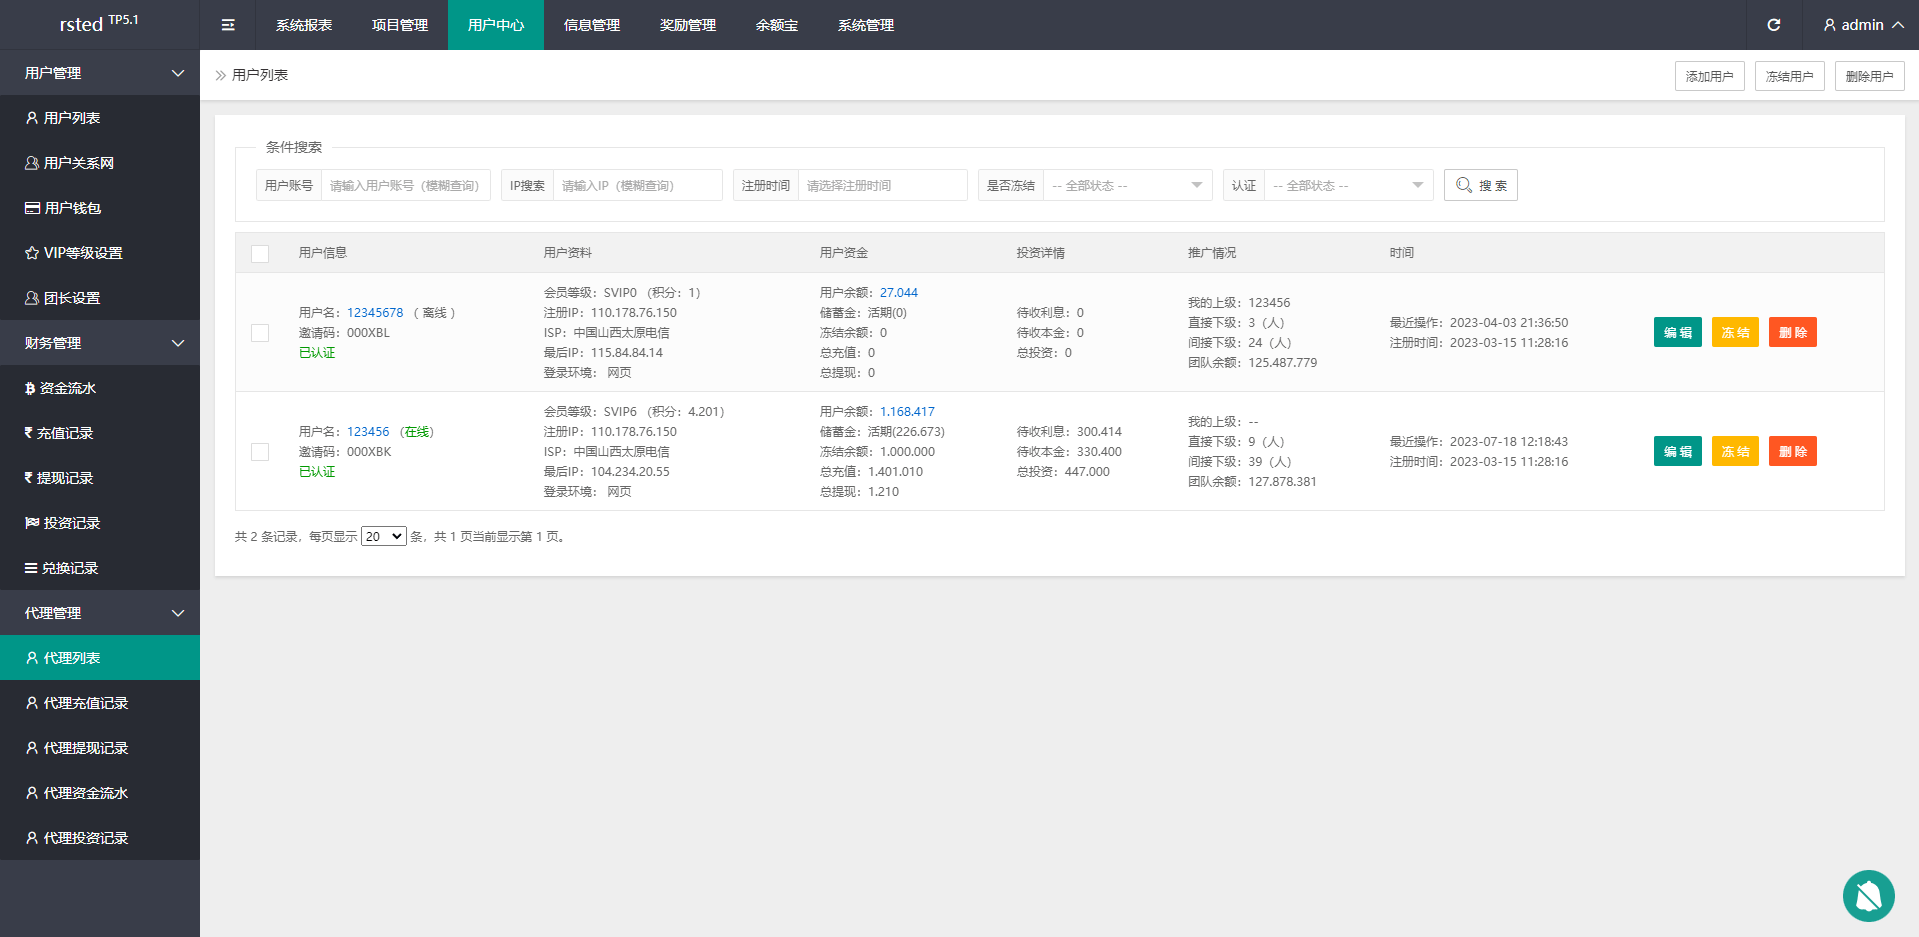Click the sidebar collapse hamburger icon
Image resolution: width=1919 pixels, height=937 pixels.
(x=228, y=25)
